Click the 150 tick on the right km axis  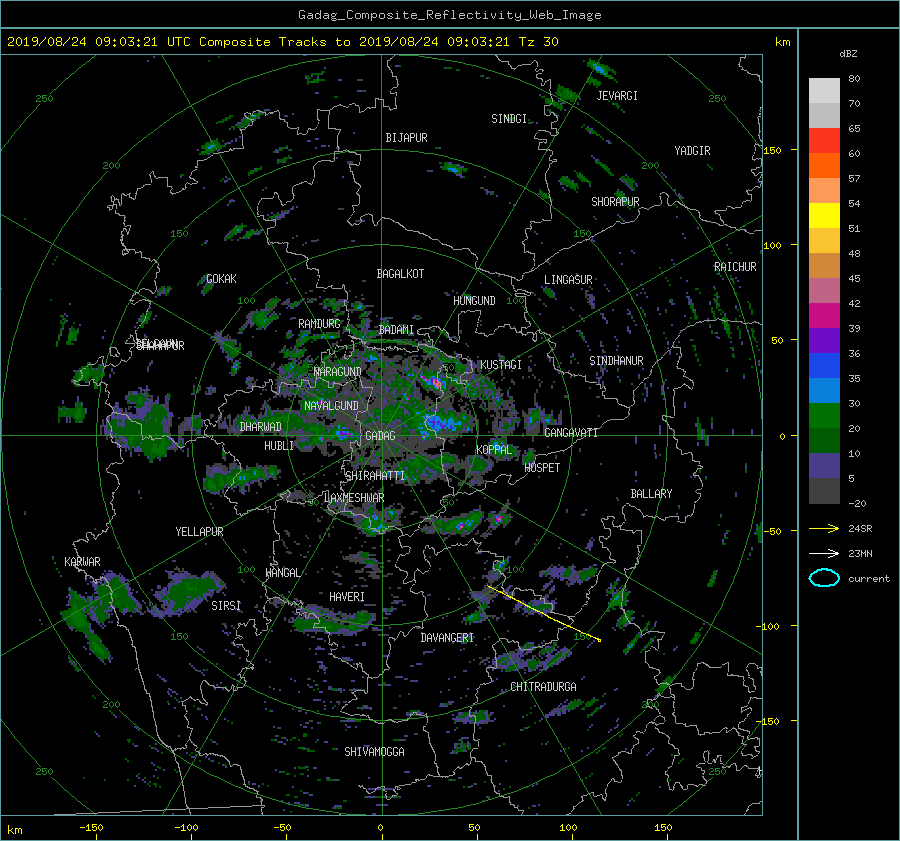coord(773,150)
